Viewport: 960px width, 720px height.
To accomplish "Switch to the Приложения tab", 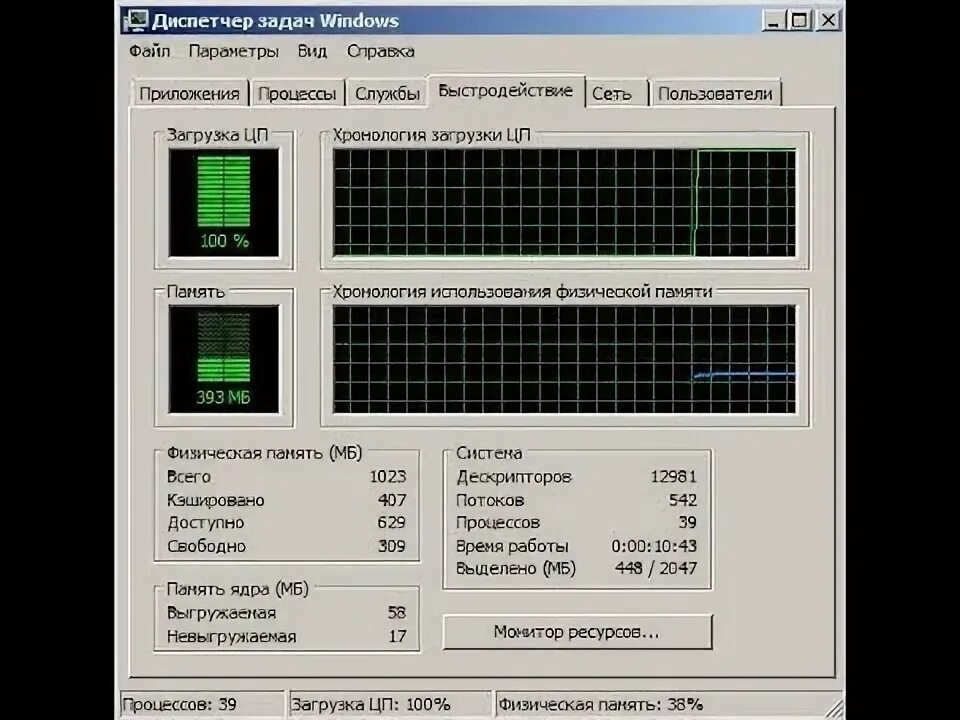I will click(189, 94).
